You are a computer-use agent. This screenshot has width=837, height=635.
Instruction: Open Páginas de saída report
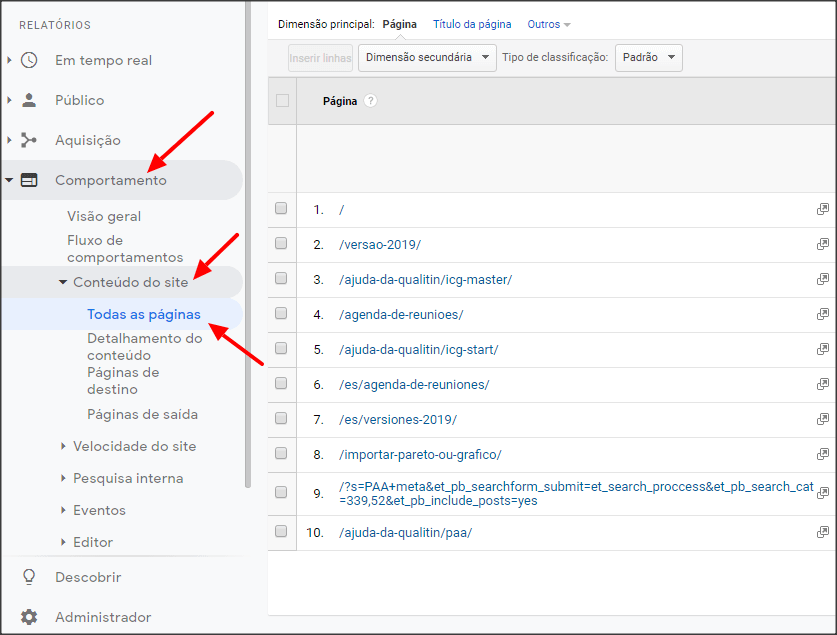point(143,415)
